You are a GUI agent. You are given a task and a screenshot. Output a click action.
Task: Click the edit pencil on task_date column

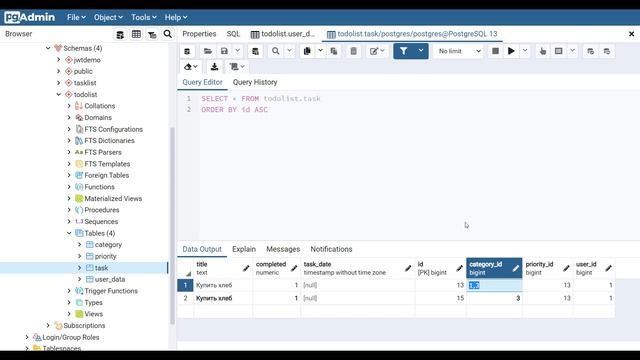(407, 268)
